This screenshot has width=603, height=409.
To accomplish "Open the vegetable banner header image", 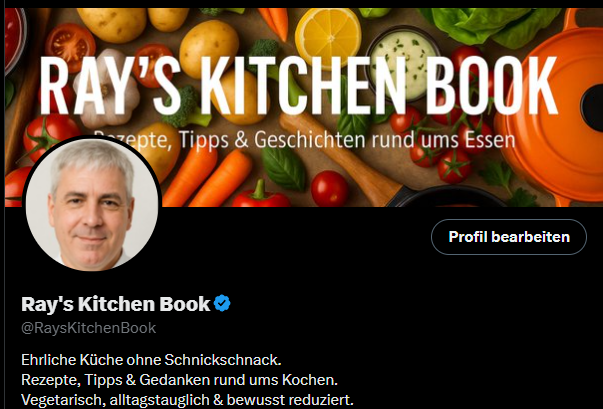I will 304,107.
